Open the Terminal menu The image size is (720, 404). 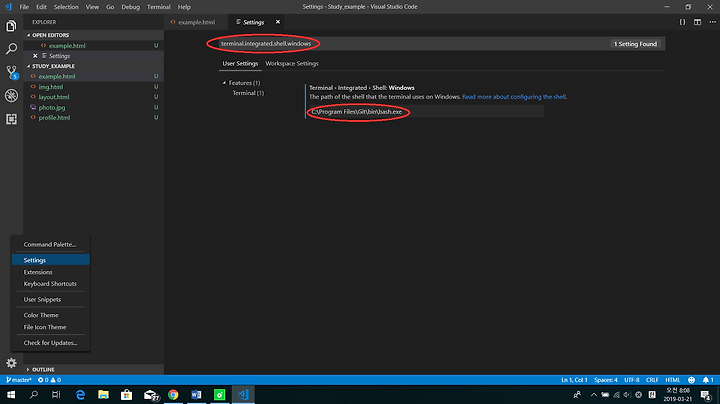click(x=159, y=7)
